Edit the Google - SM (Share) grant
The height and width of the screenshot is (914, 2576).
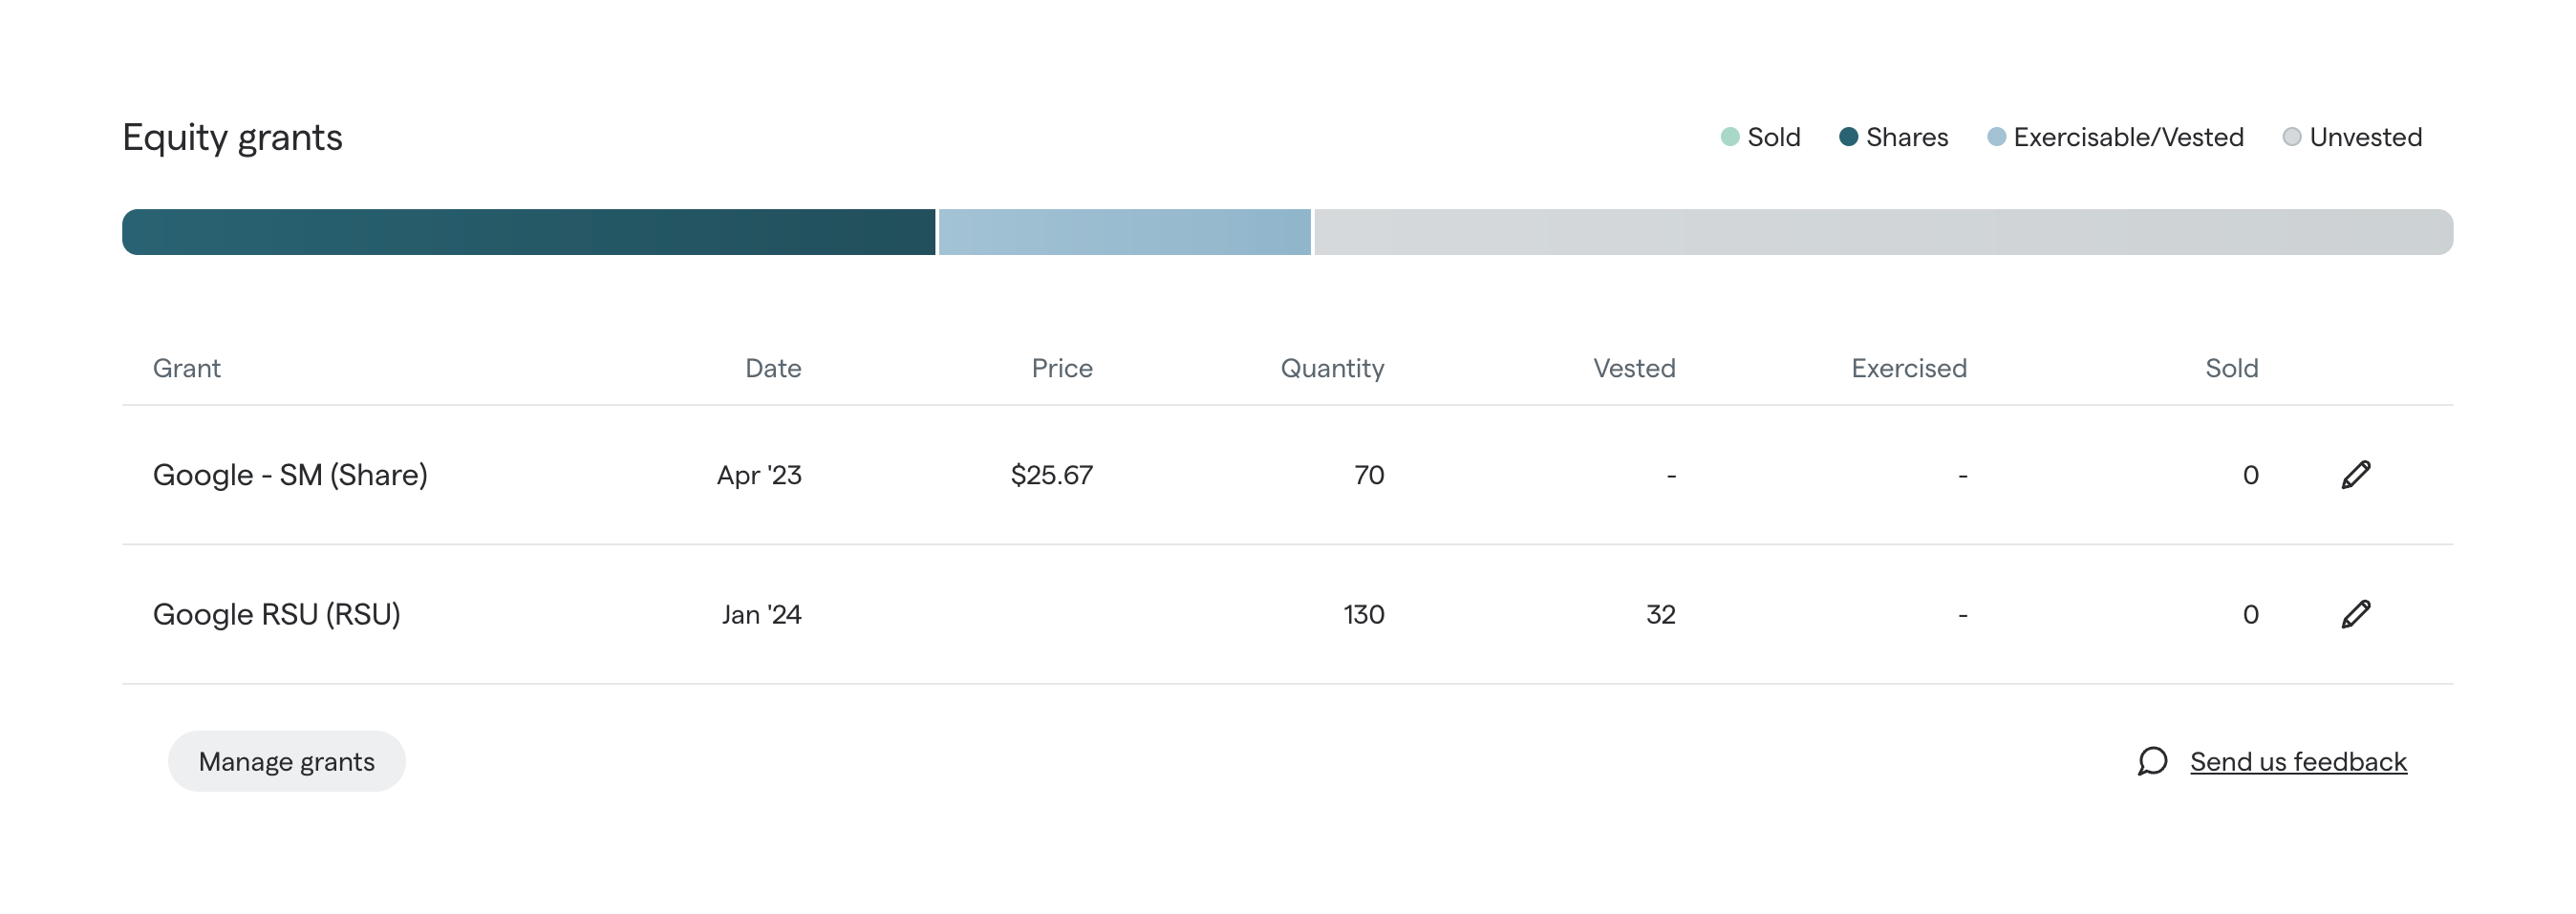click(x=2355, y=475)
